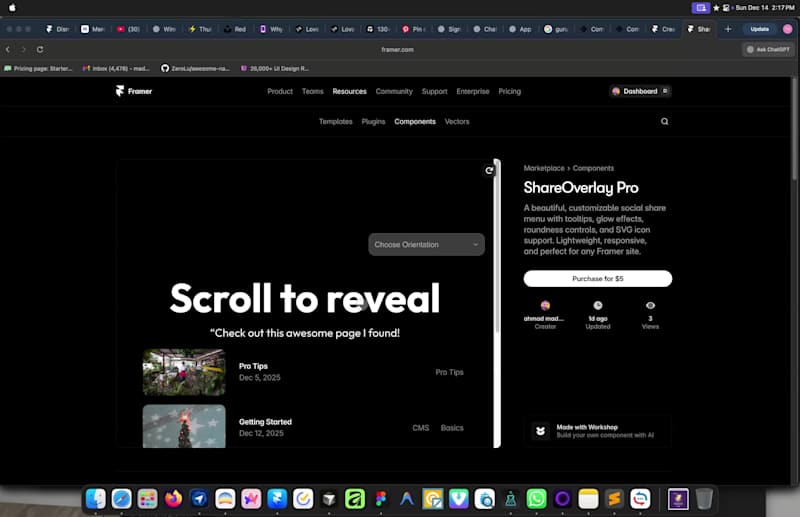Image resolution: width=800 pixels, height=517 pixels.
Task: Open the Product menu
Action: pyautogui.click(x=280, y=91)
